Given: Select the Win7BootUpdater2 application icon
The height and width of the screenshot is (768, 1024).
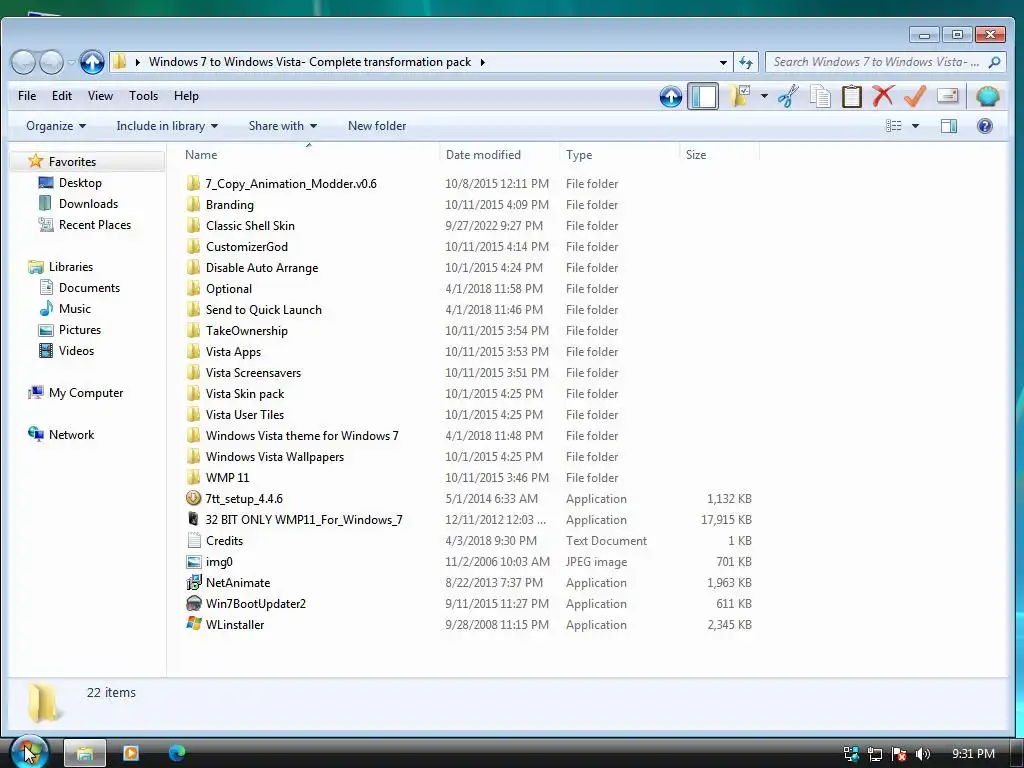Looking at the screenshot, I should click(x=193, y=603).
